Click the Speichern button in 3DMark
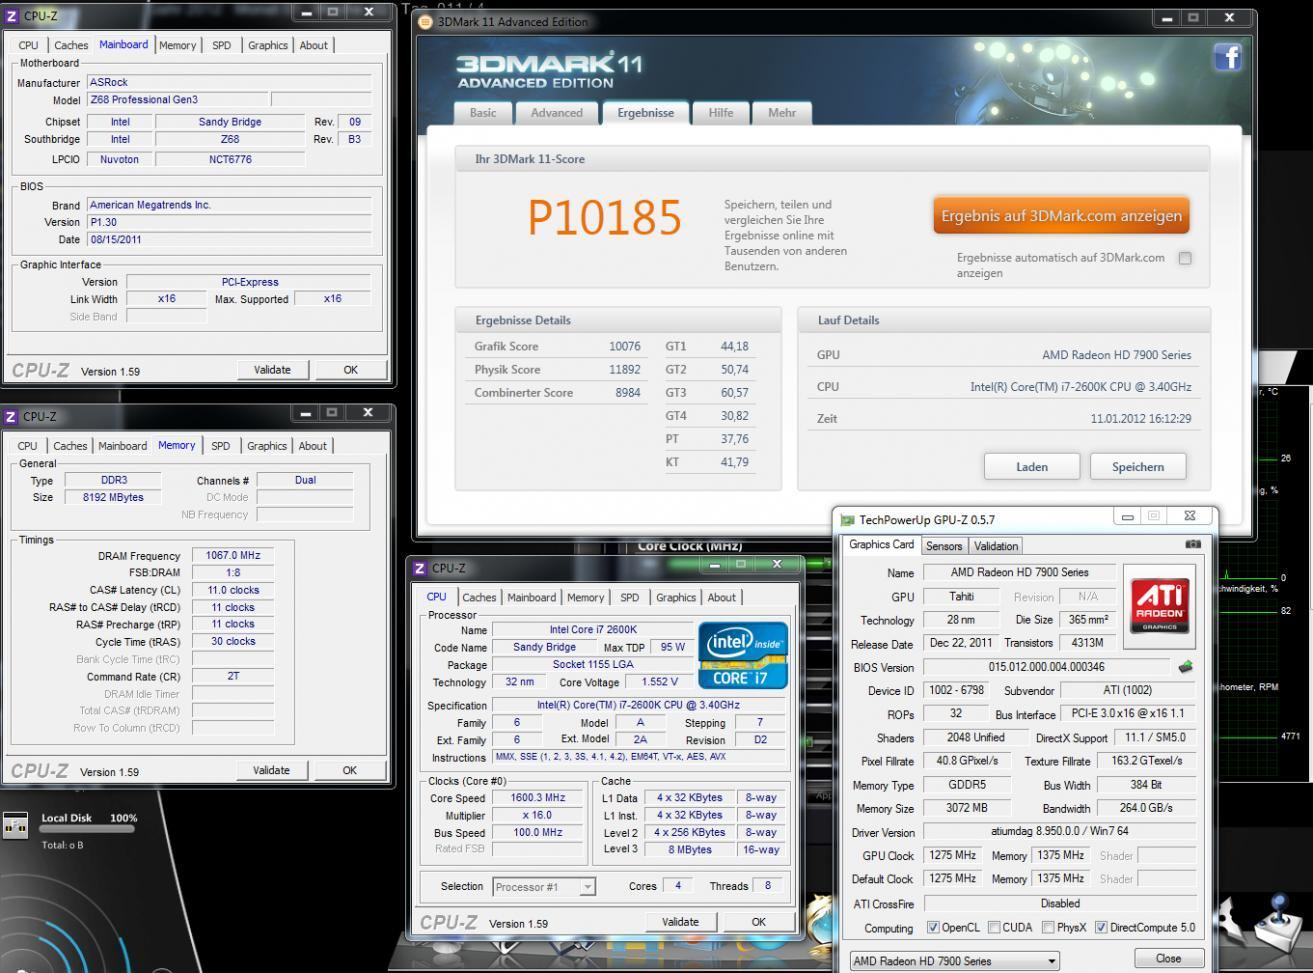This screenshot has height=973, width=1313. click(x=1138, y=466)
